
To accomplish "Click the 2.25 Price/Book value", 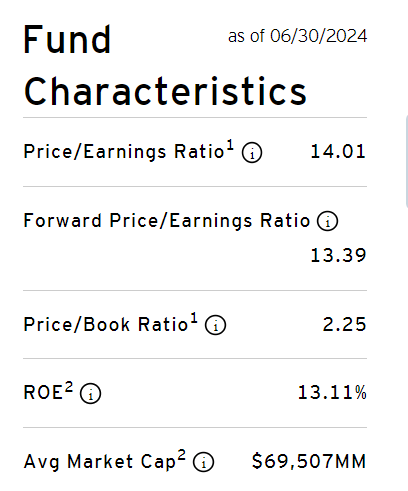I will [x=344, y=324].
